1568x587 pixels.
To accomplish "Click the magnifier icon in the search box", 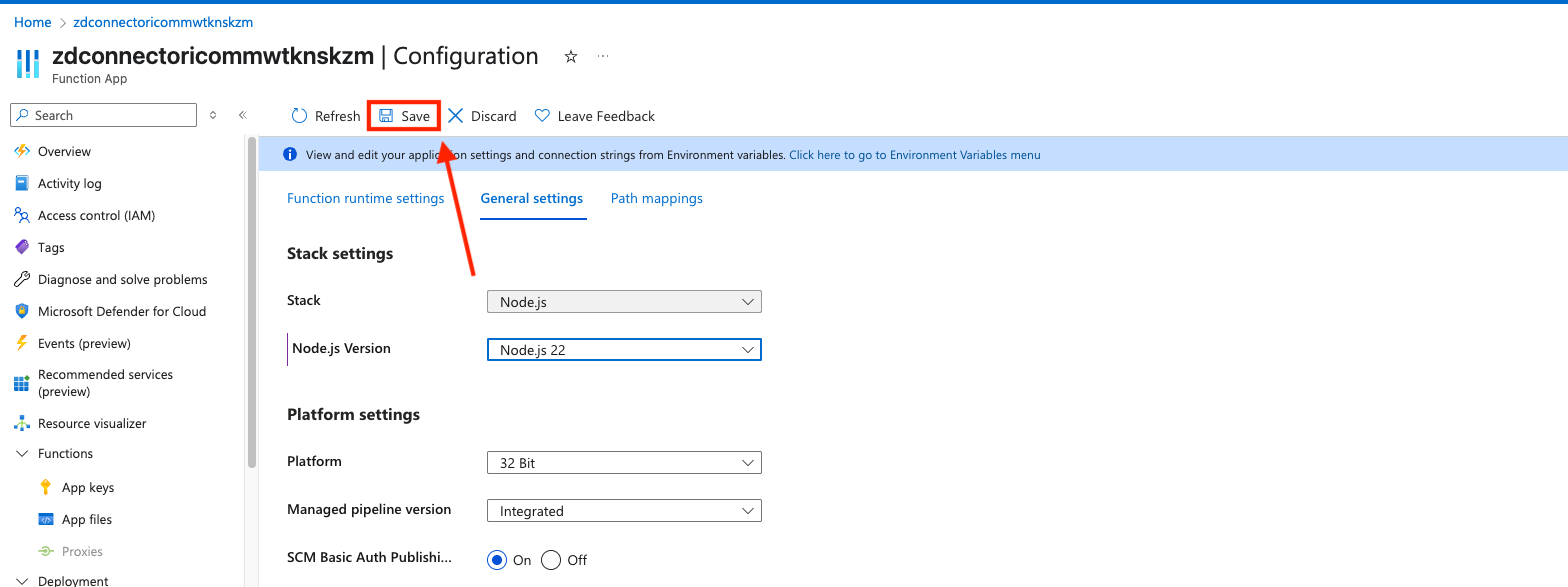I will [x=23, y=116].
